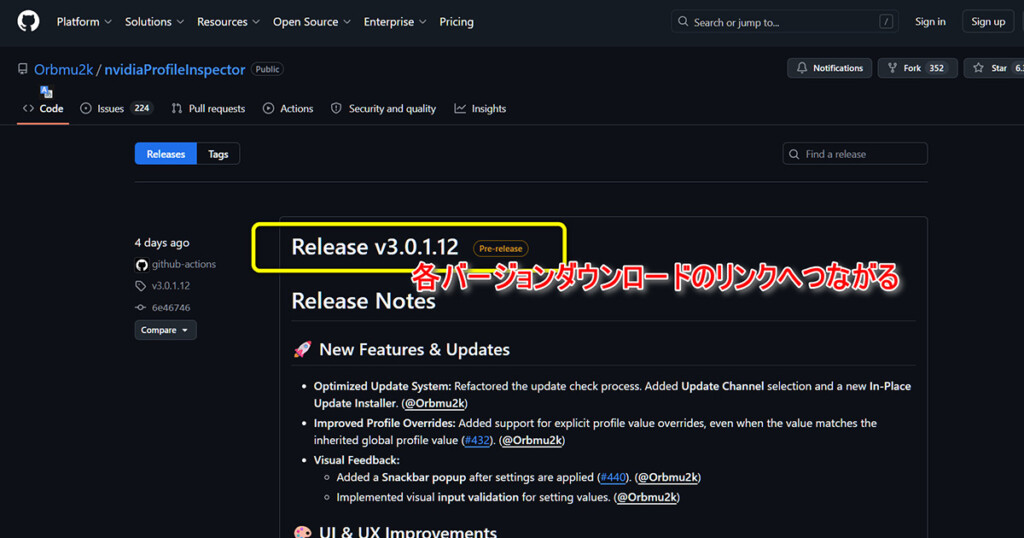Open the Release v3.0.1.12 title link
This screenshot has height=538, width=1024.
pyautogui.click(x=375, y=247)
